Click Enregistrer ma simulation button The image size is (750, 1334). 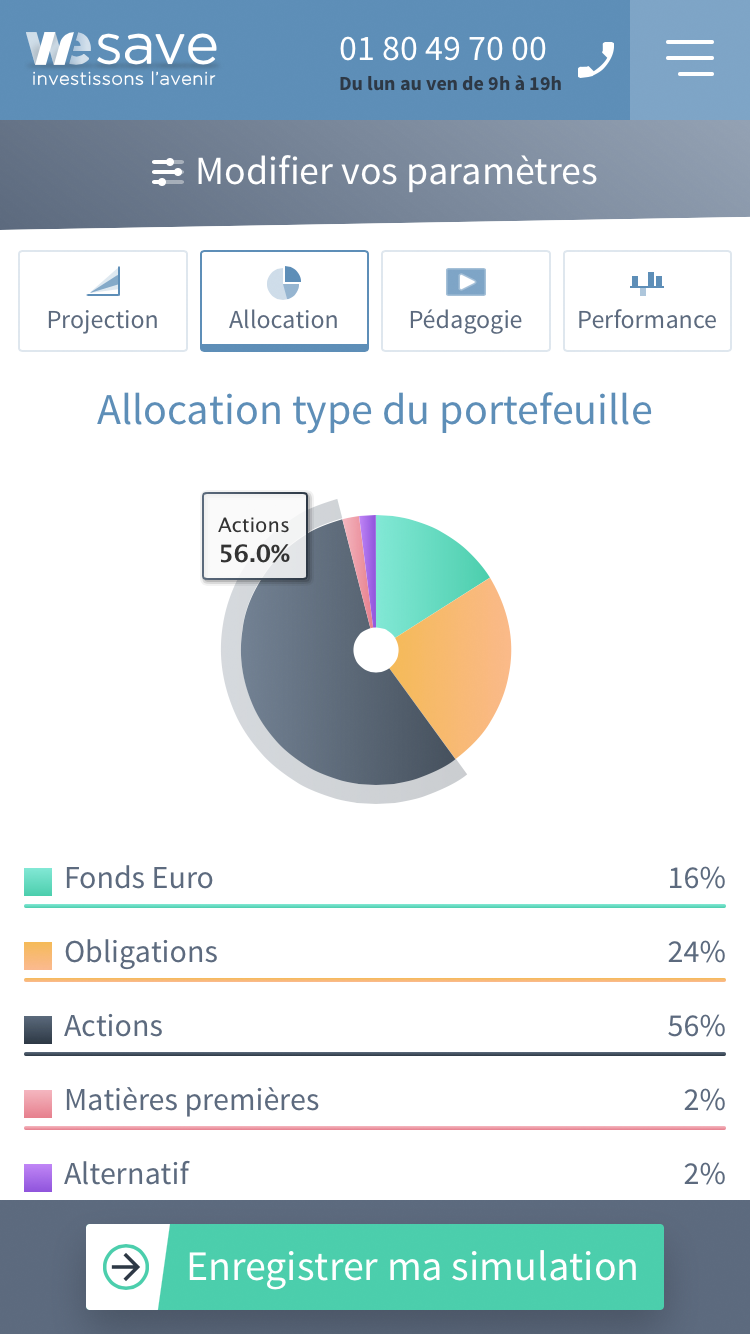click(x=375, y=1267)
